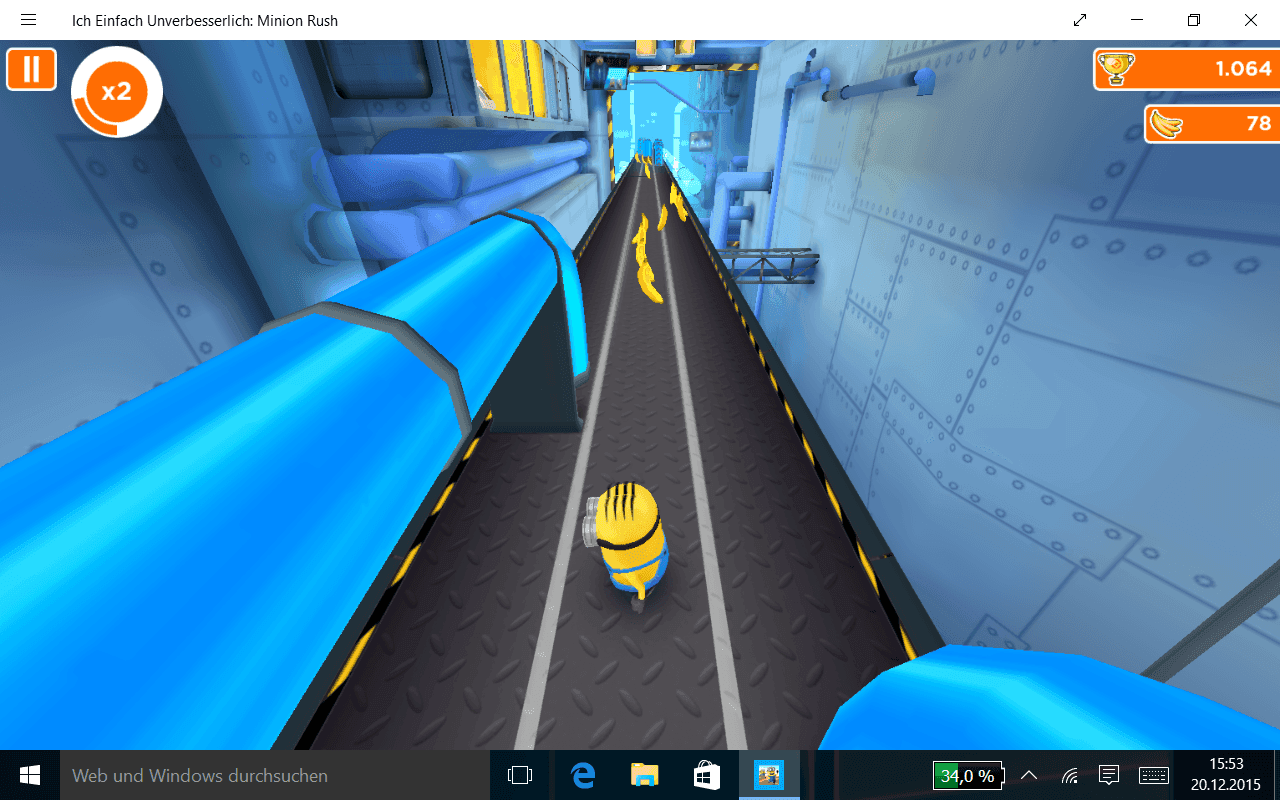Open the Windows Store from the taskbar

[707, 775]
